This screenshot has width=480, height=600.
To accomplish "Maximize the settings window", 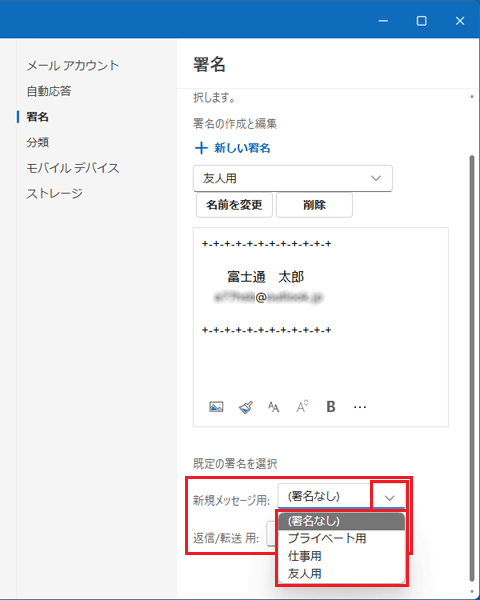I will click(x=421, y=21).
